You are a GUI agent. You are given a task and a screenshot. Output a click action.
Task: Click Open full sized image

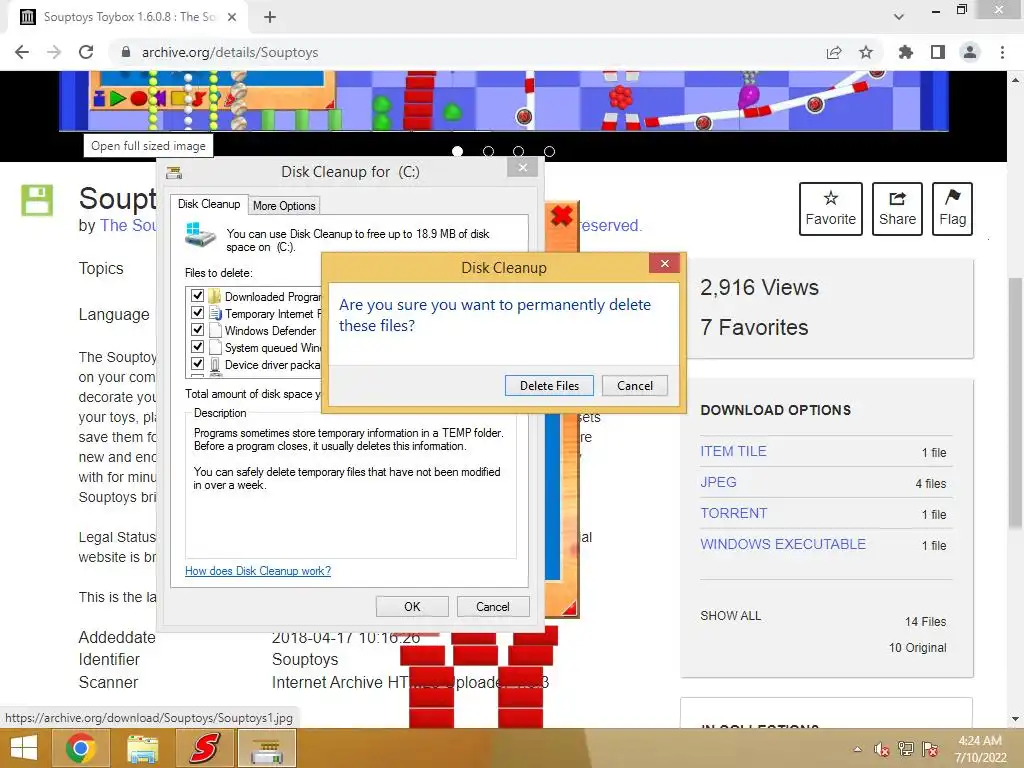pyautogui.click(x=148, y=146)
